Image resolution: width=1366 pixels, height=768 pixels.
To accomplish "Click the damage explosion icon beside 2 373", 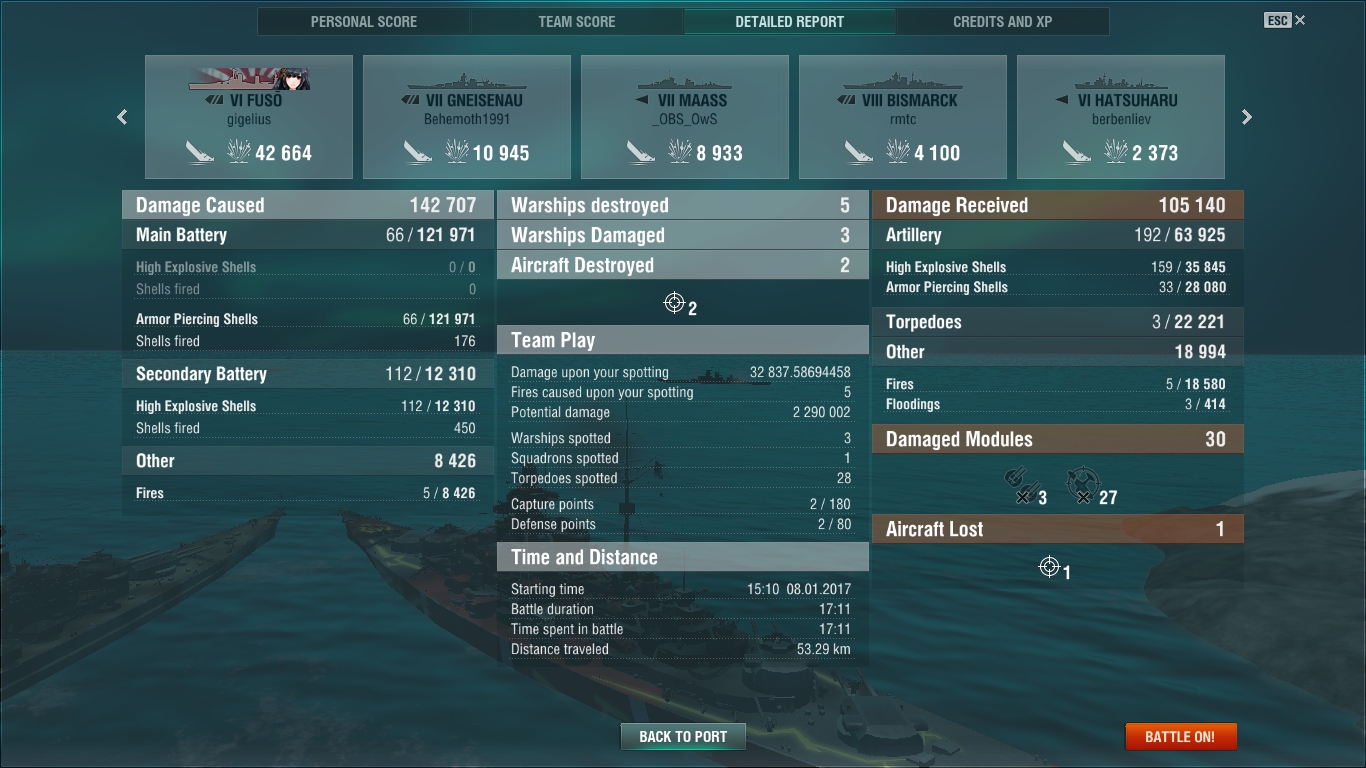I will click(x=1115, y=152).
